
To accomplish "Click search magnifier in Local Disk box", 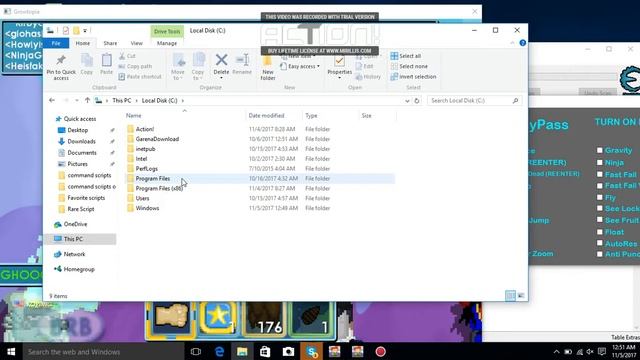I will 516,100.
